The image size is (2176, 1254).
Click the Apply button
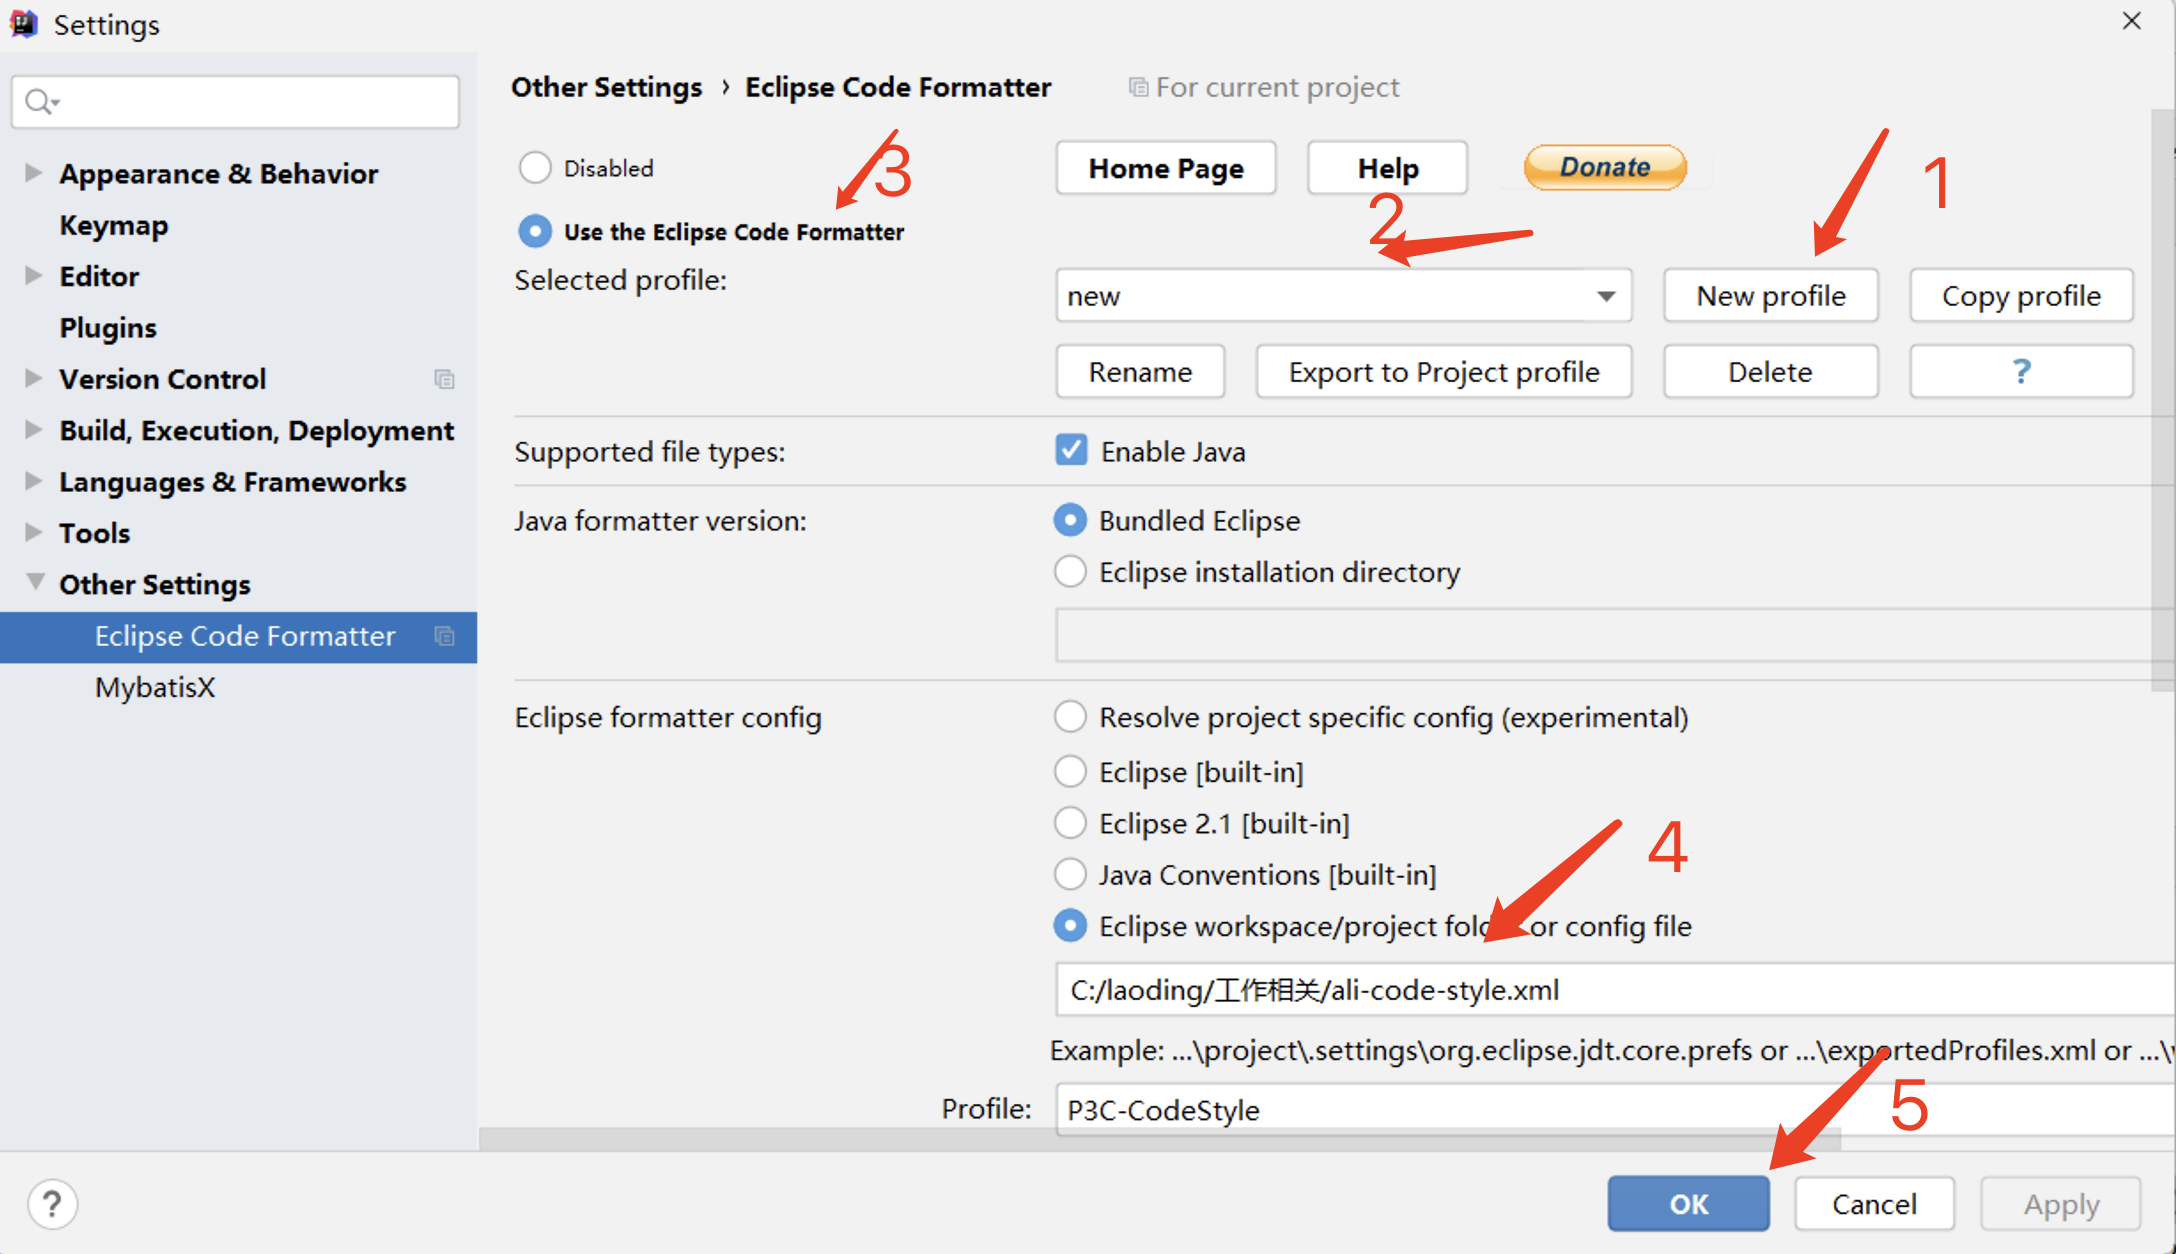coord(2061,1204)
